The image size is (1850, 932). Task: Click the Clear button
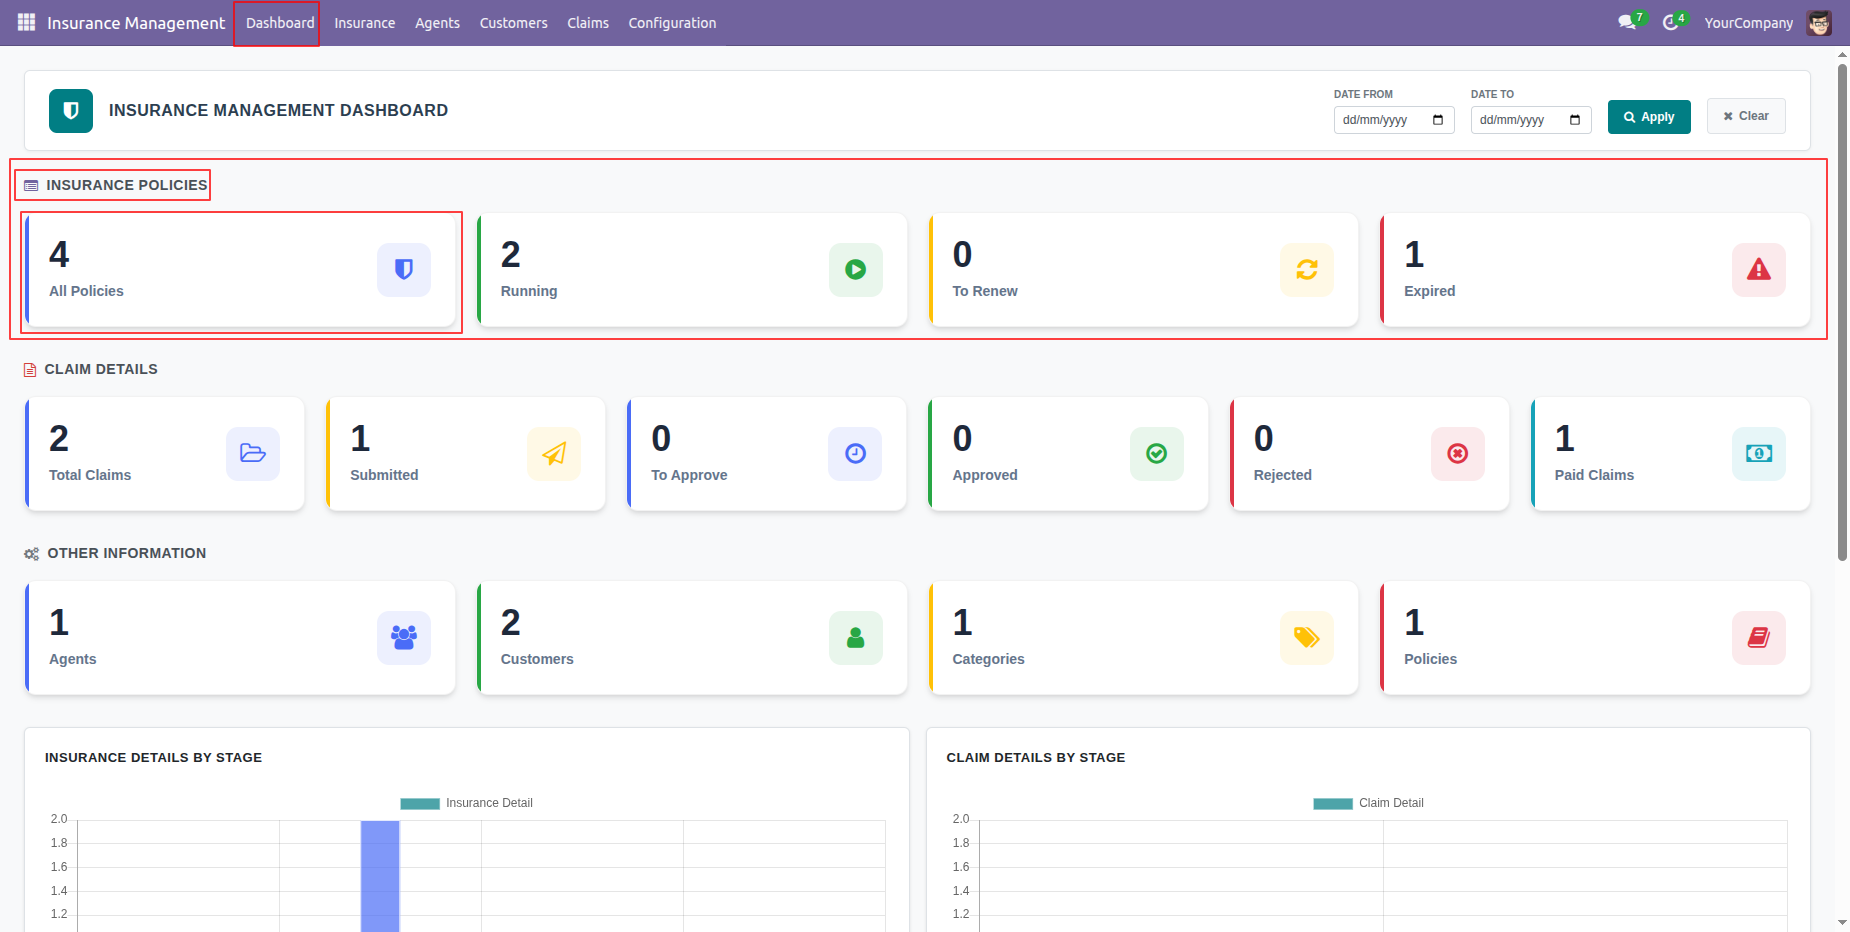1746,116
